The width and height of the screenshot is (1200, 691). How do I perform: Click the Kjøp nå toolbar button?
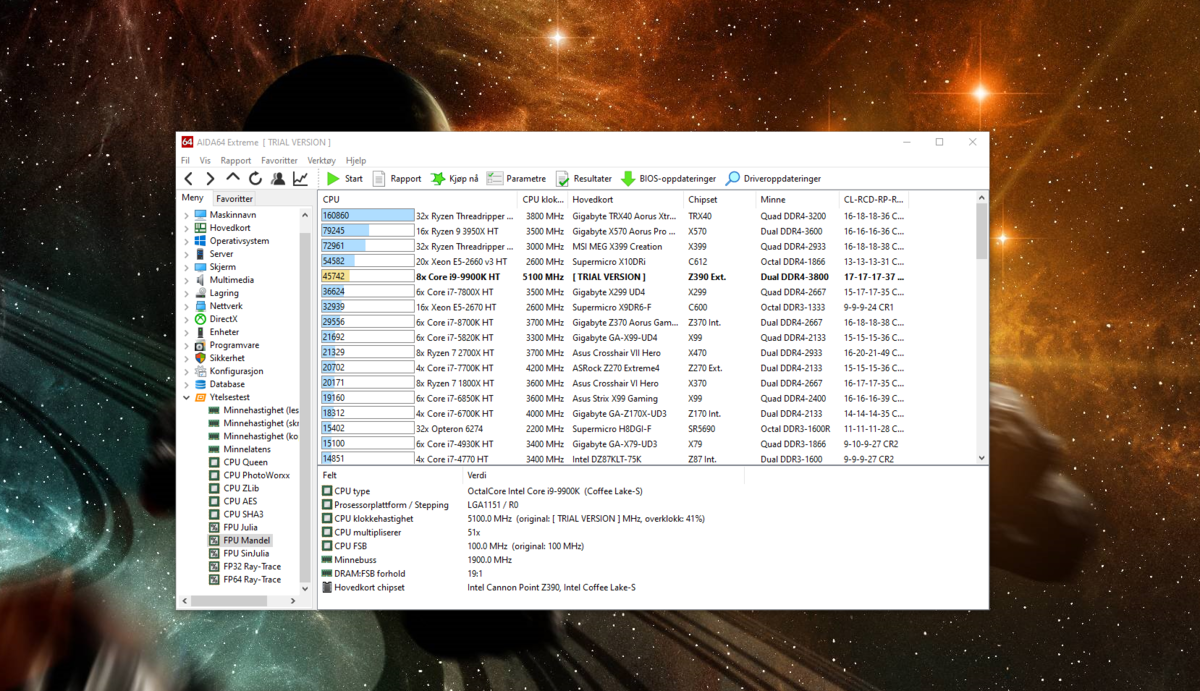point(455,179)
